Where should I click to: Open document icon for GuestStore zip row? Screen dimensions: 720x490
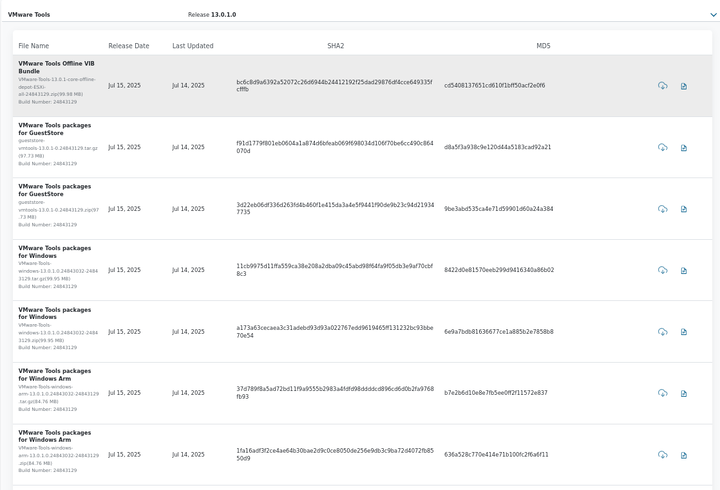tap(684, 209)
